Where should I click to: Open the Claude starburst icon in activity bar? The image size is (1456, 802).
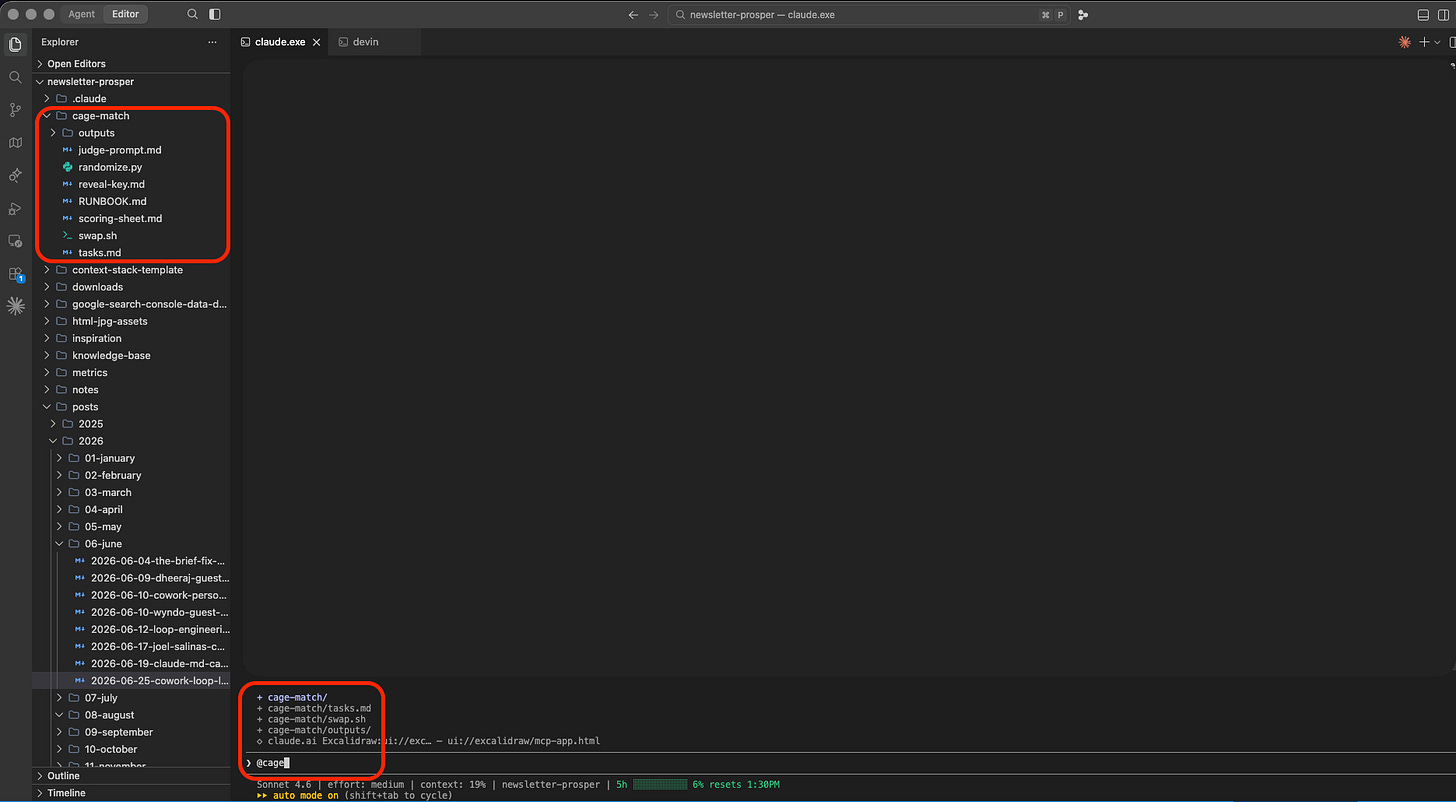(15, 307)
